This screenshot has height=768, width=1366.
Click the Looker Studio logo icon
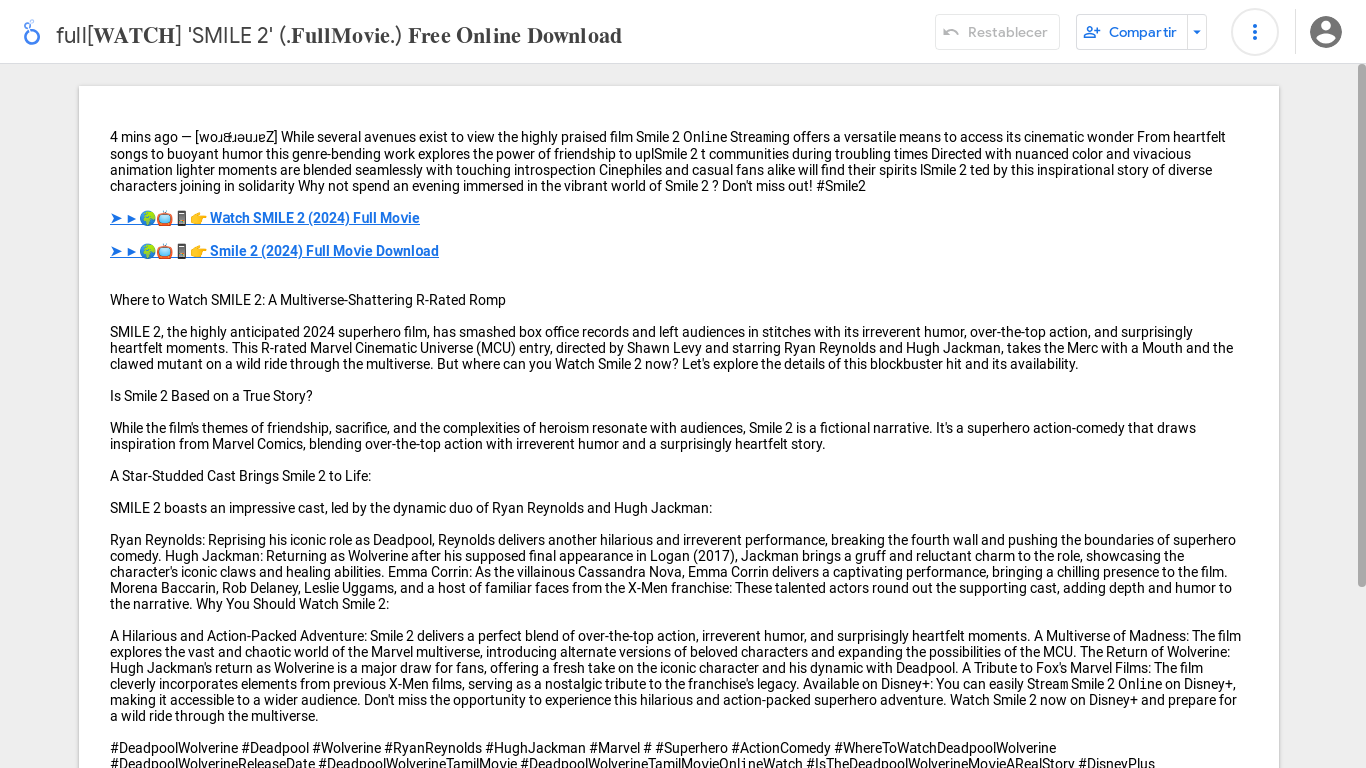coord(32,33)
